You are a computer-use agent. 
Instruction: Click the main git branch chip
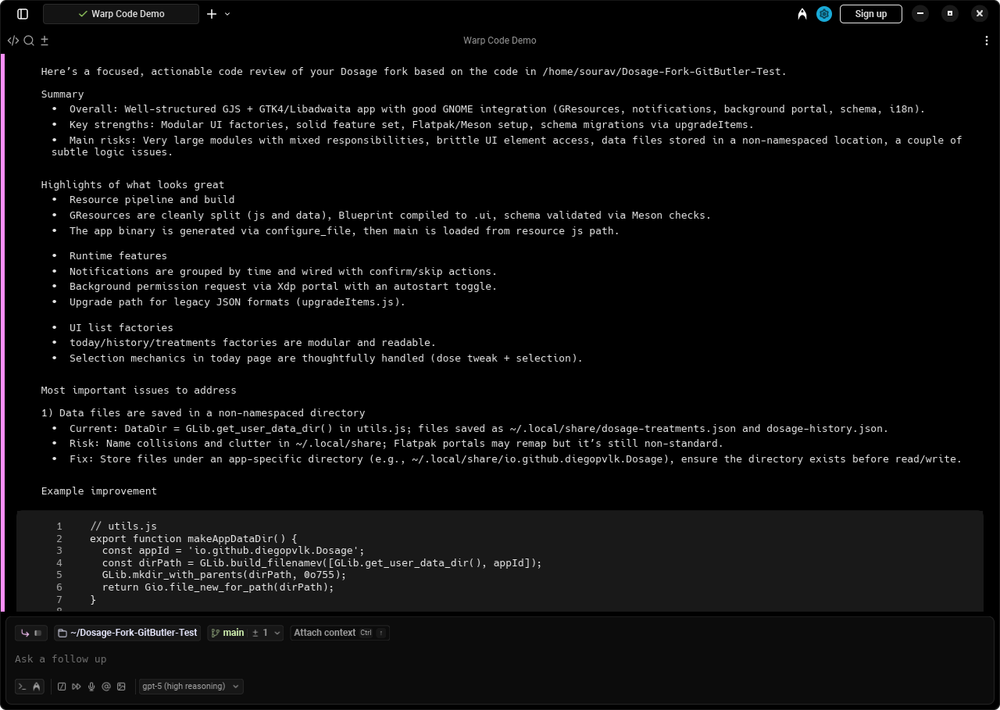(228, 633)
